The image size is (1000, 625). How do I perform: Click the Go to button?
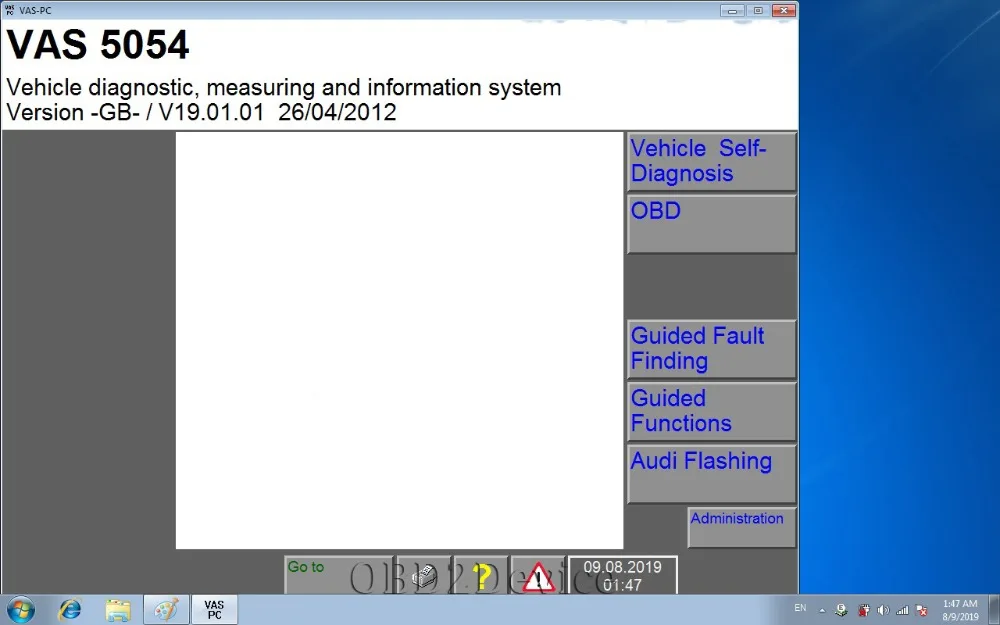pos(339,575)
